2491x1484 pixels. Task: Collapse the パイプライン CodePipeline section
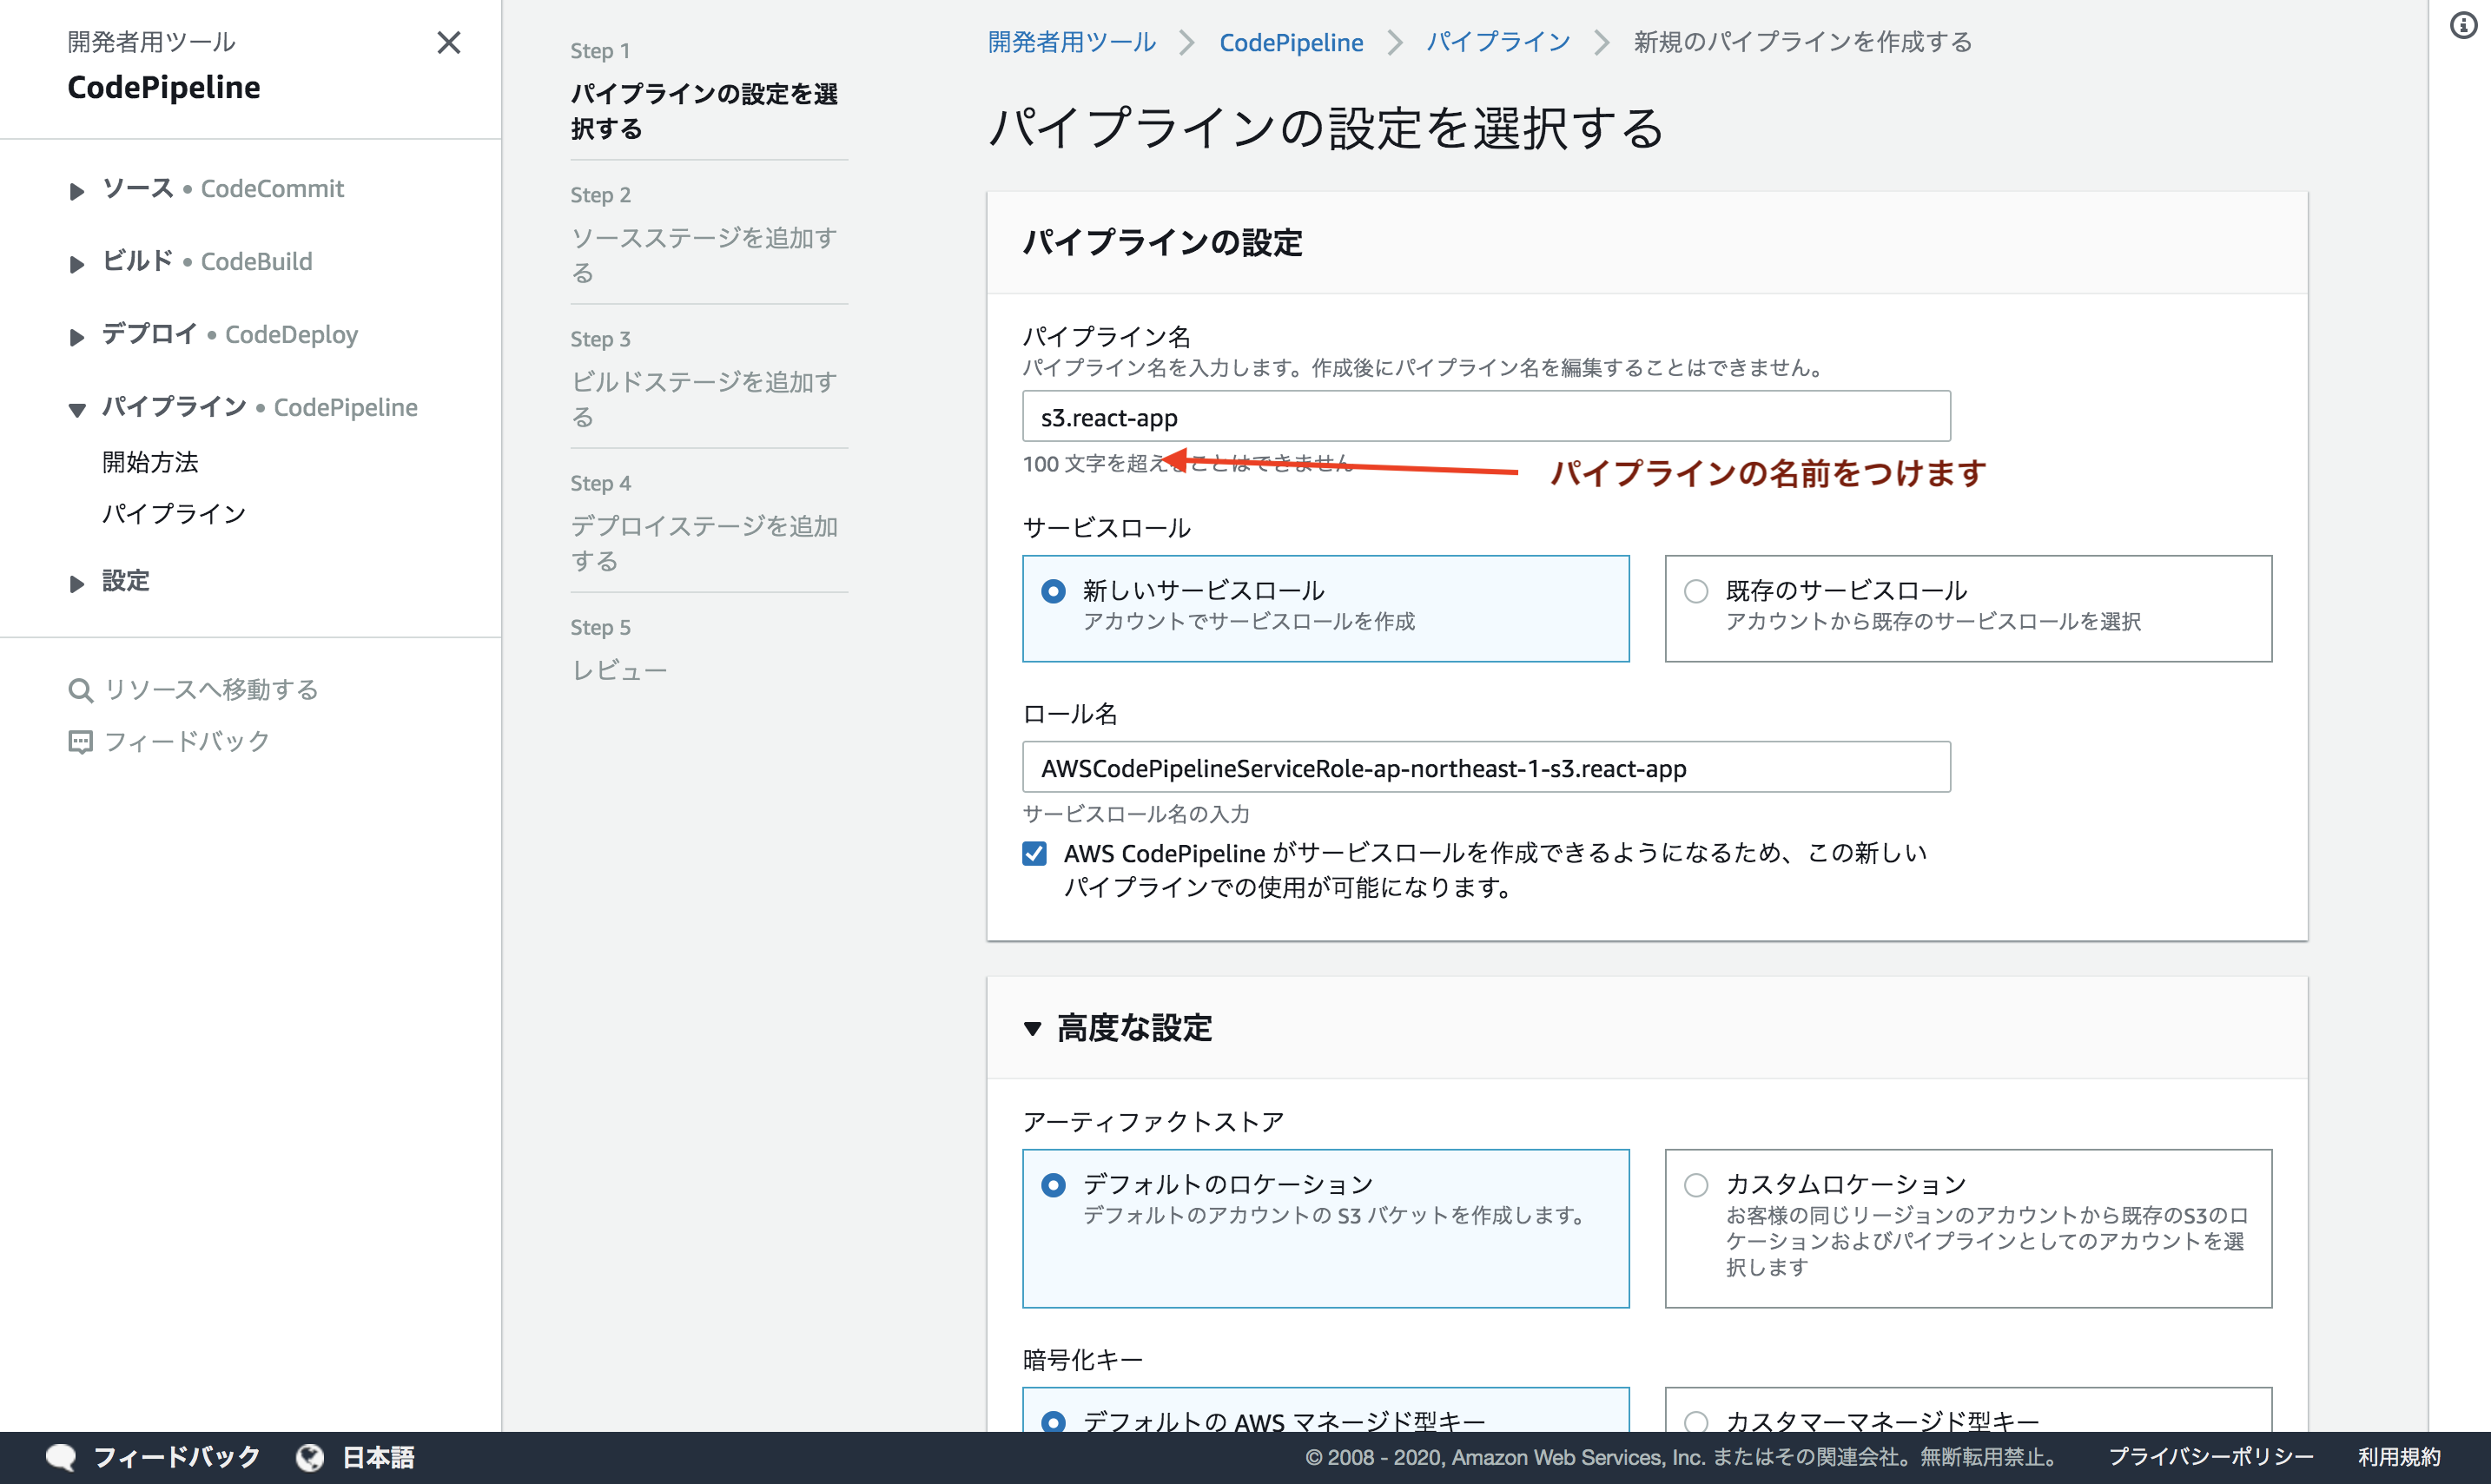pos(77,409)
